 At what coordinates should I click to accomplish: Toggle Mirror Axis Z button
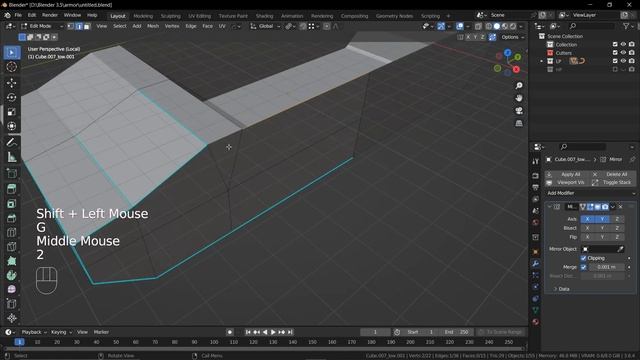pos(617,219)
